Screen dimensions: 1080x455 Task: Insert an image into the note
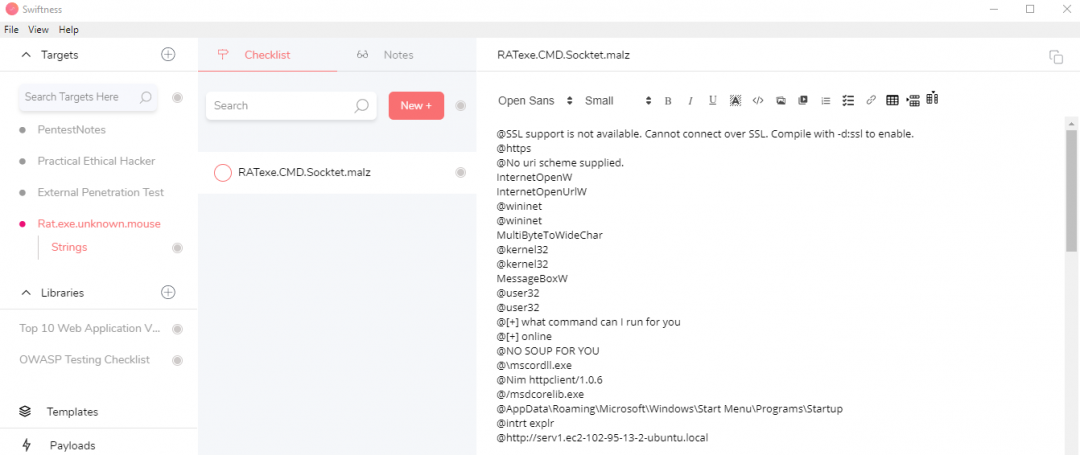(x=780, y=100)
